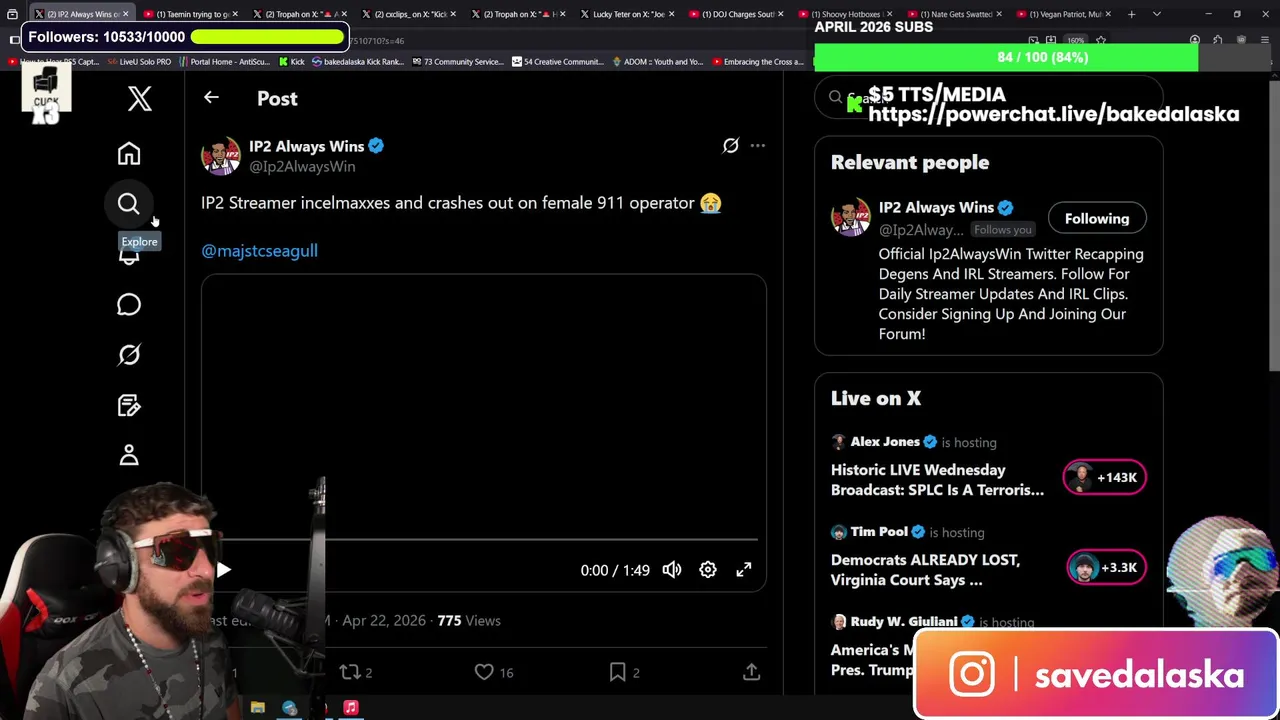Open a new browser tab with plus
Image resolution: width=1280 pixels, height=720 pixels.
[1131, 14]
